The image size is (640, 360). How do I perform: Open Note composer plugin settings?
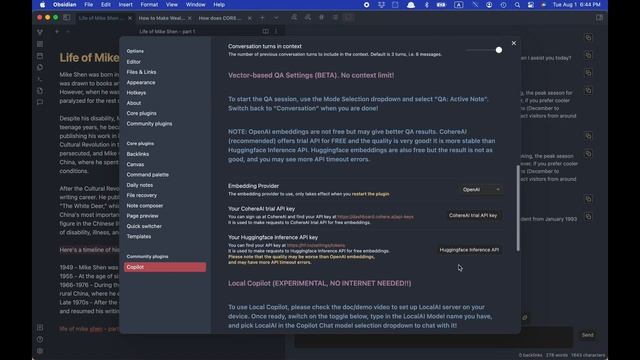pyautogui.click(x=144, y=206)
